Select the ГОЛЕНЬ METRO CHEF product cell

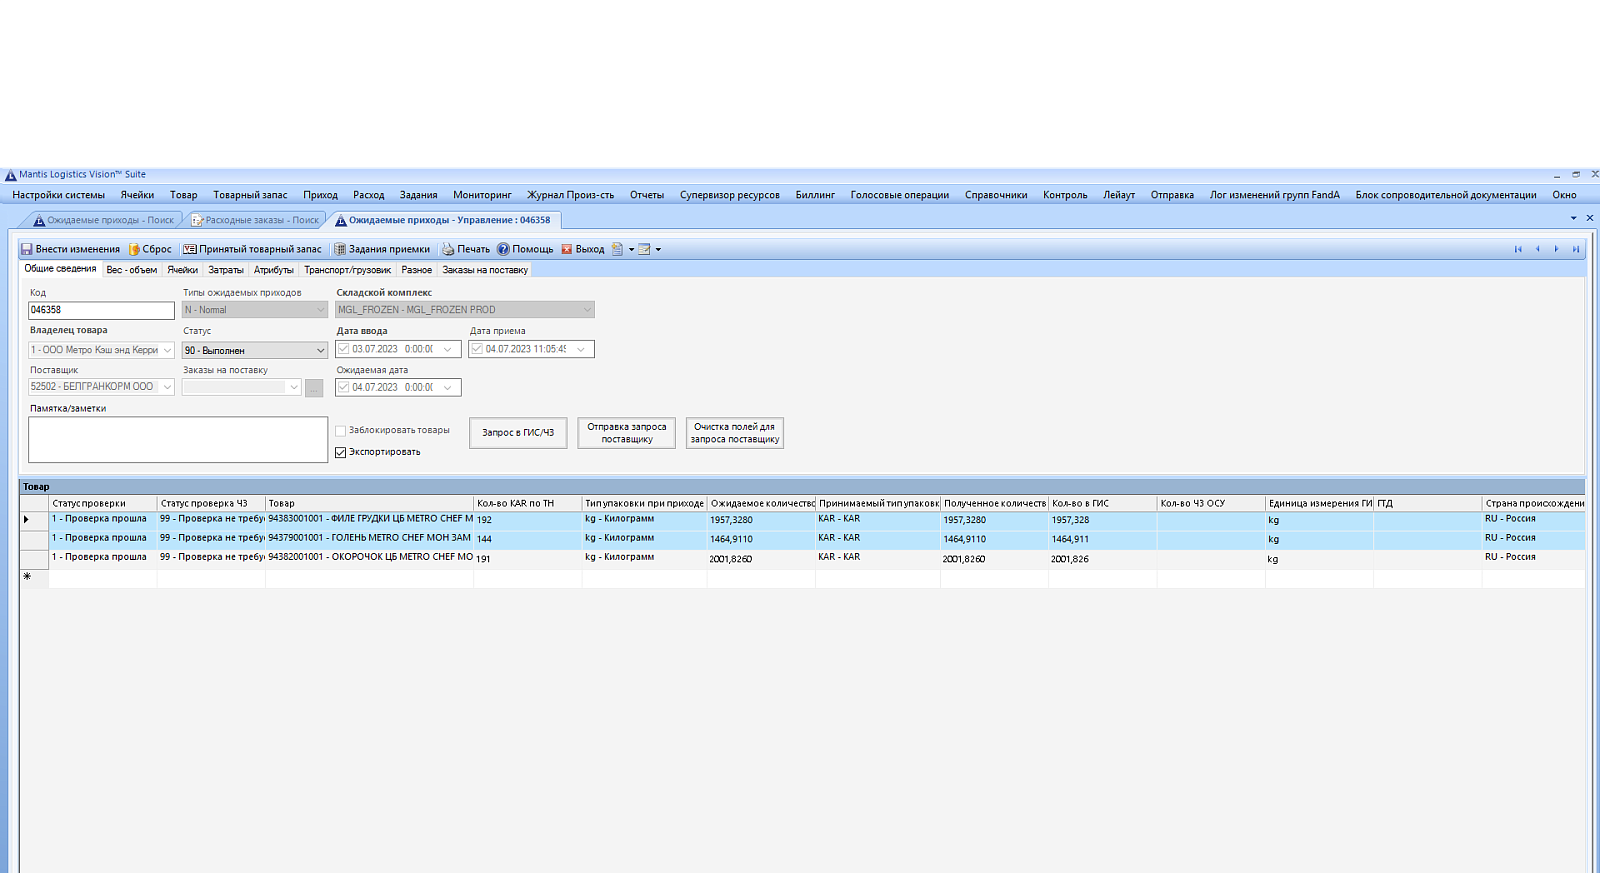pyautogui.click(x=369, y=539)
